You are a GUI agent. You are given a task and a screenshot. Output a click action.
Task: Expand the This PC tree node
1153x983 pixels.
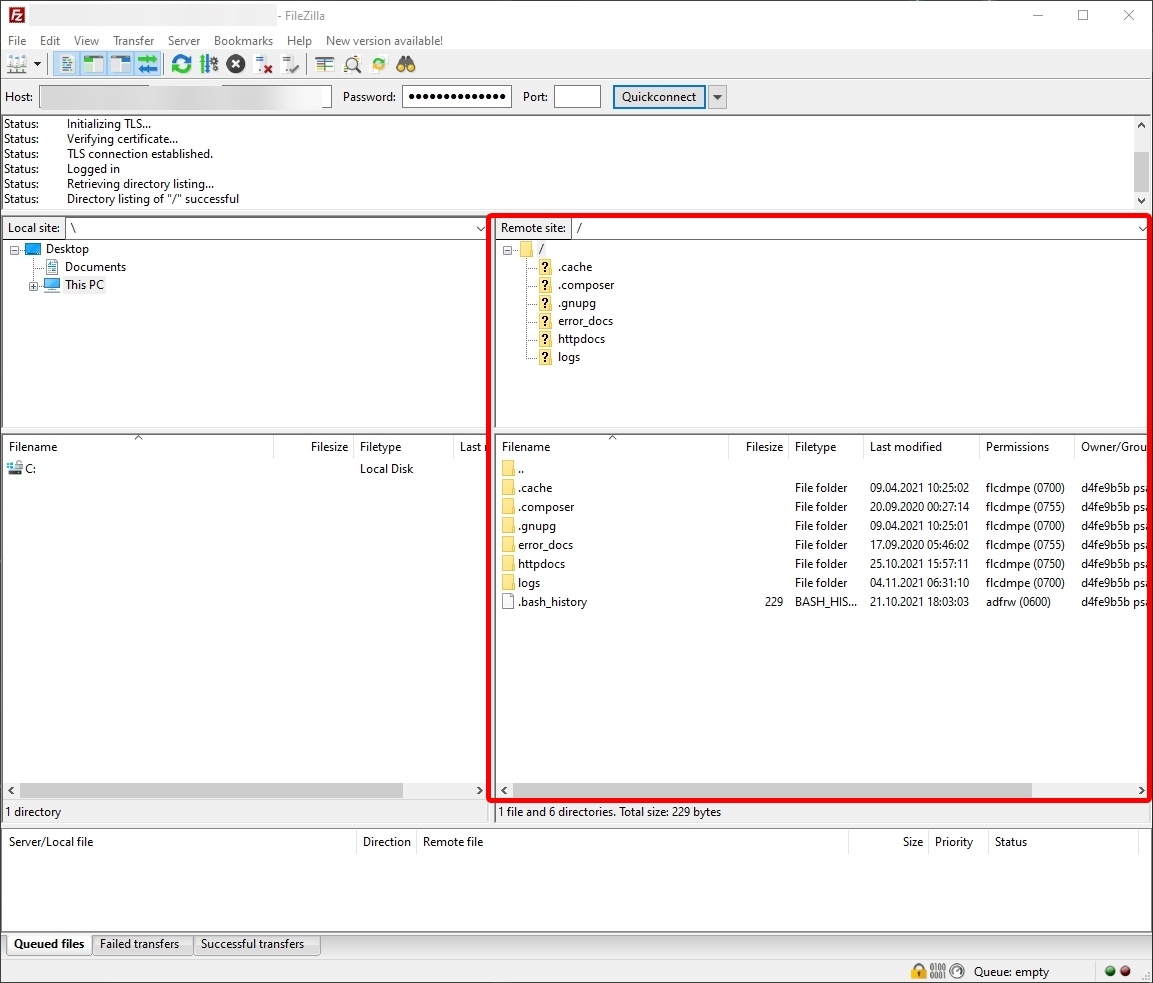pos(33,286)
